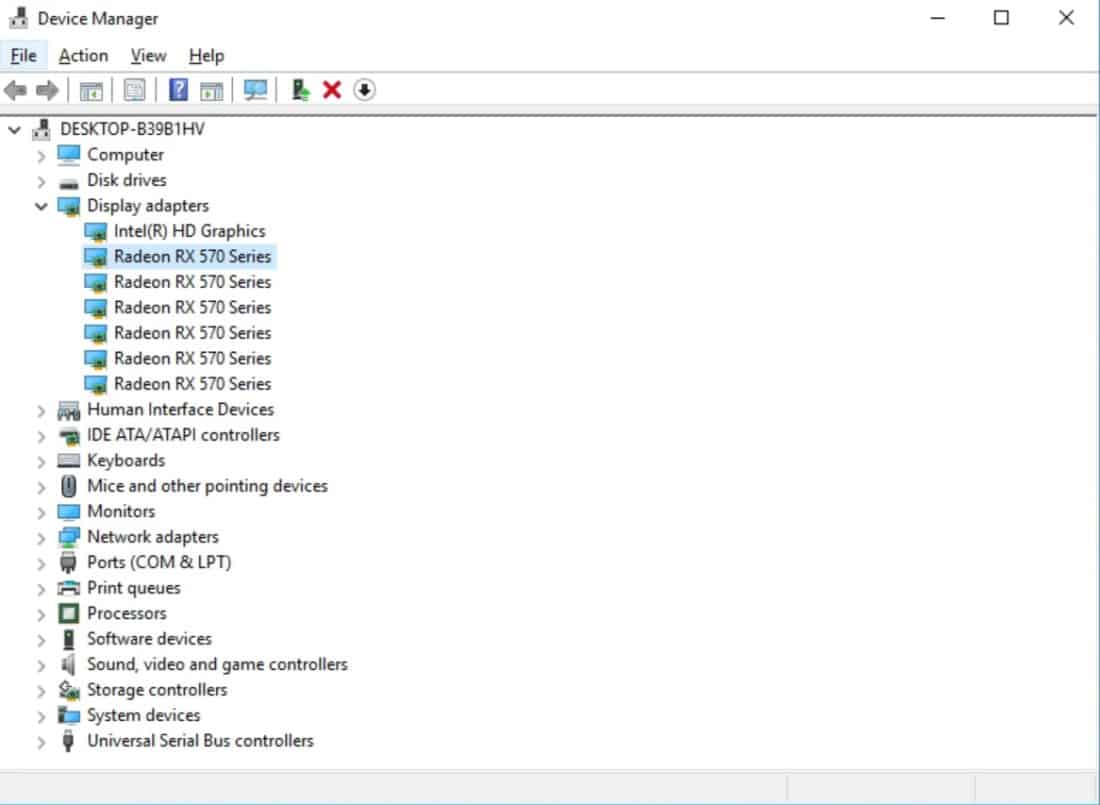This screenshot has height=805, width=1100.
Task: Toggle the Show/Hide Console Tree toolbar icon
Action: coord(91,90)
